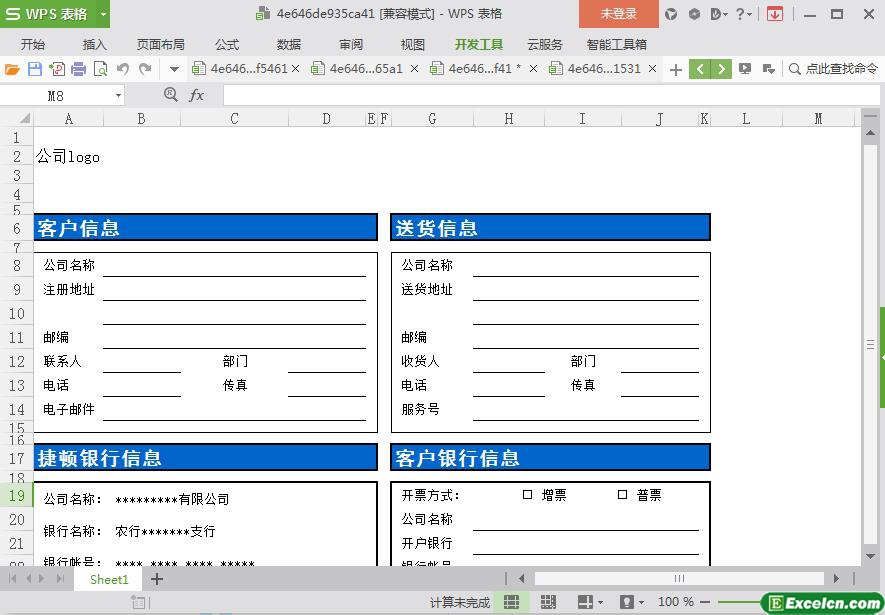Open the Name Box dropdown arrow
Viewport: 885px width, 615px height.
pos(118,95)
